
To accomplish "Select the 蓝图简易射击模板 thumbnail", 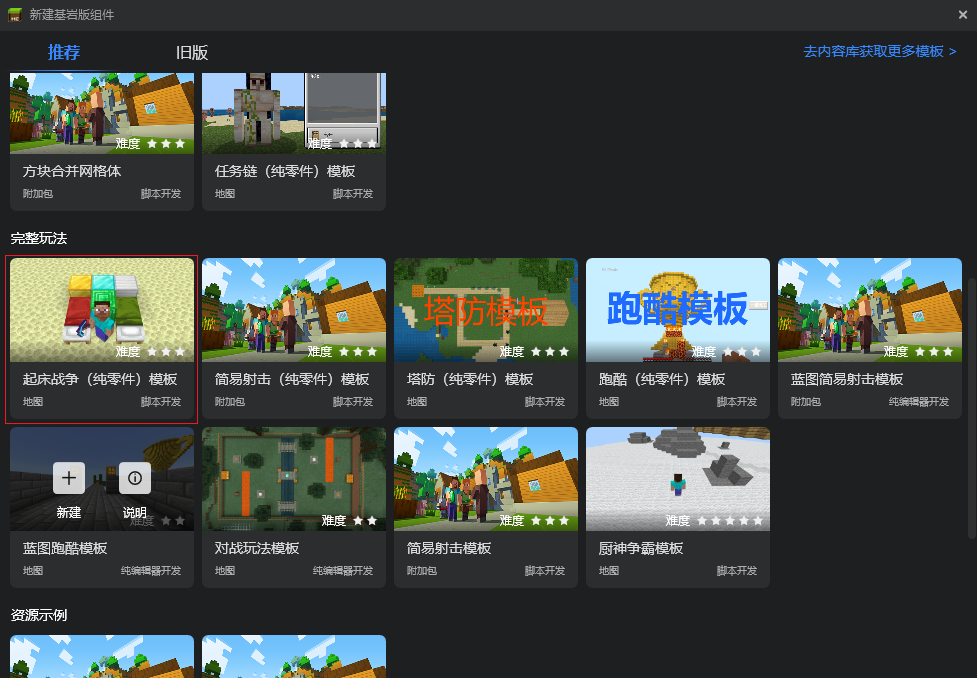I will click(870, 310).
